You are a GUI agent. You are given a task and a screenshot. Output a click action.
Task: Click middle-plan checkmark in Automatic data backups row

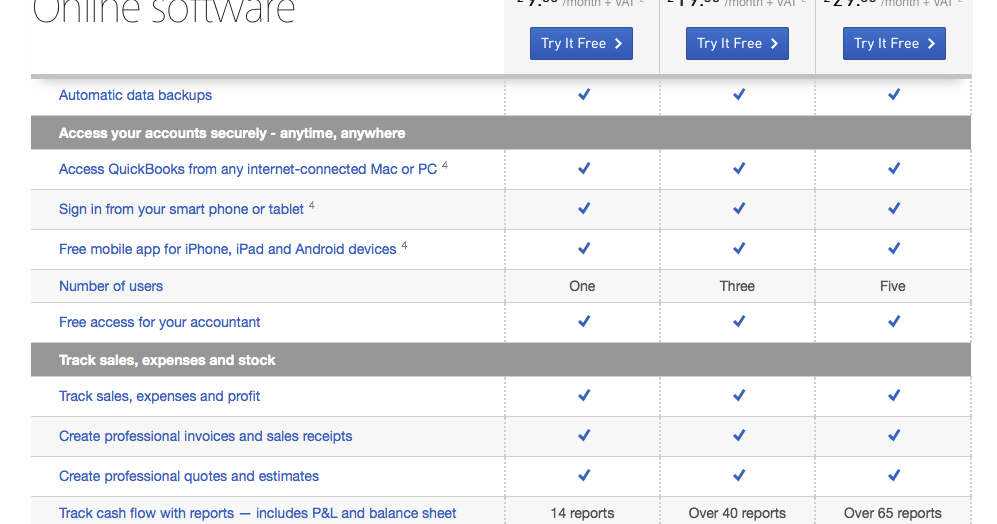pyautogui.click(x=739, y=94)
